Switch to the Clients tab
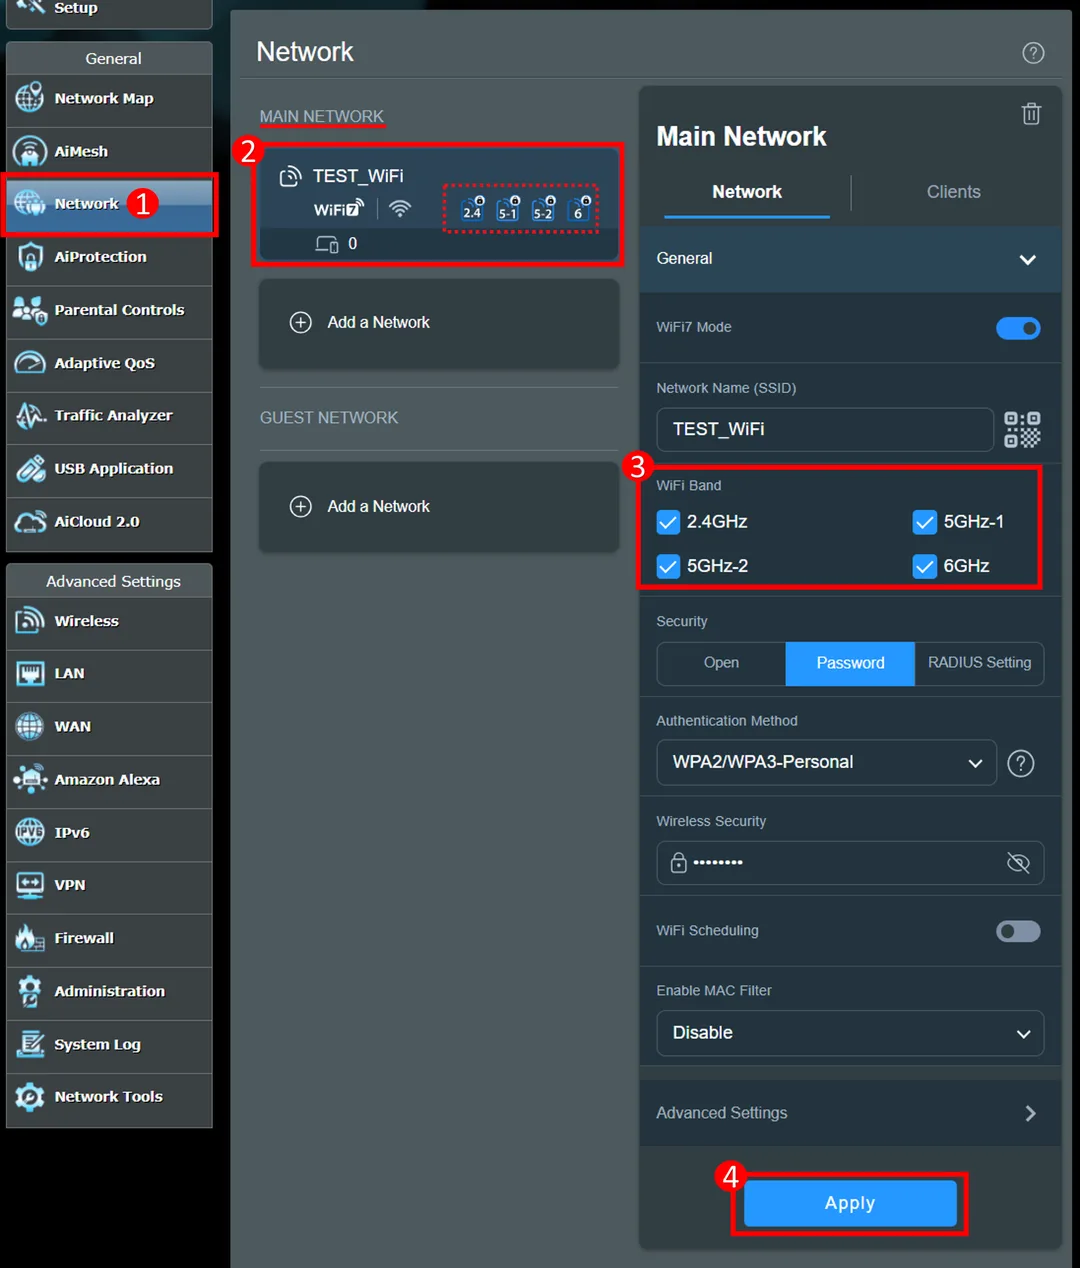The width and height of the screenshot is (1080, 1268). click(x=953, y=192)
